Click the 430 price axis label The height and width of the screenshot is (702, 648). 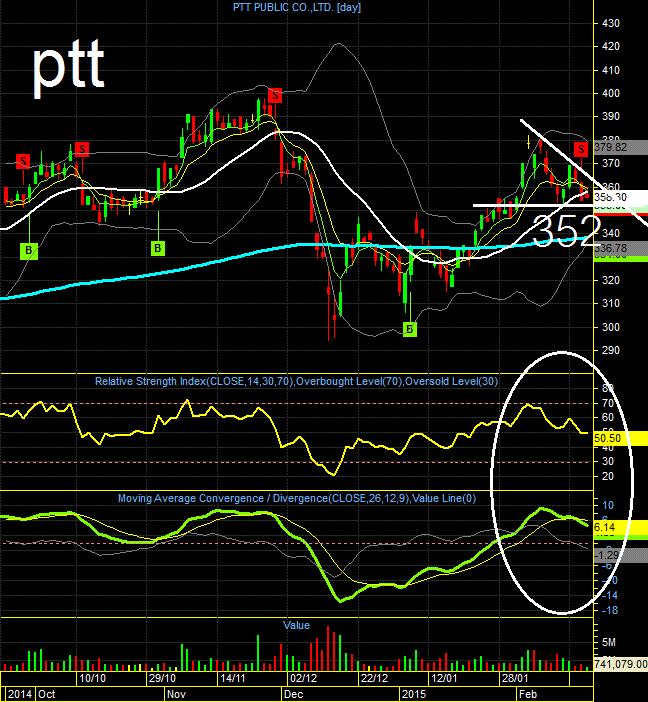point(611,23)
